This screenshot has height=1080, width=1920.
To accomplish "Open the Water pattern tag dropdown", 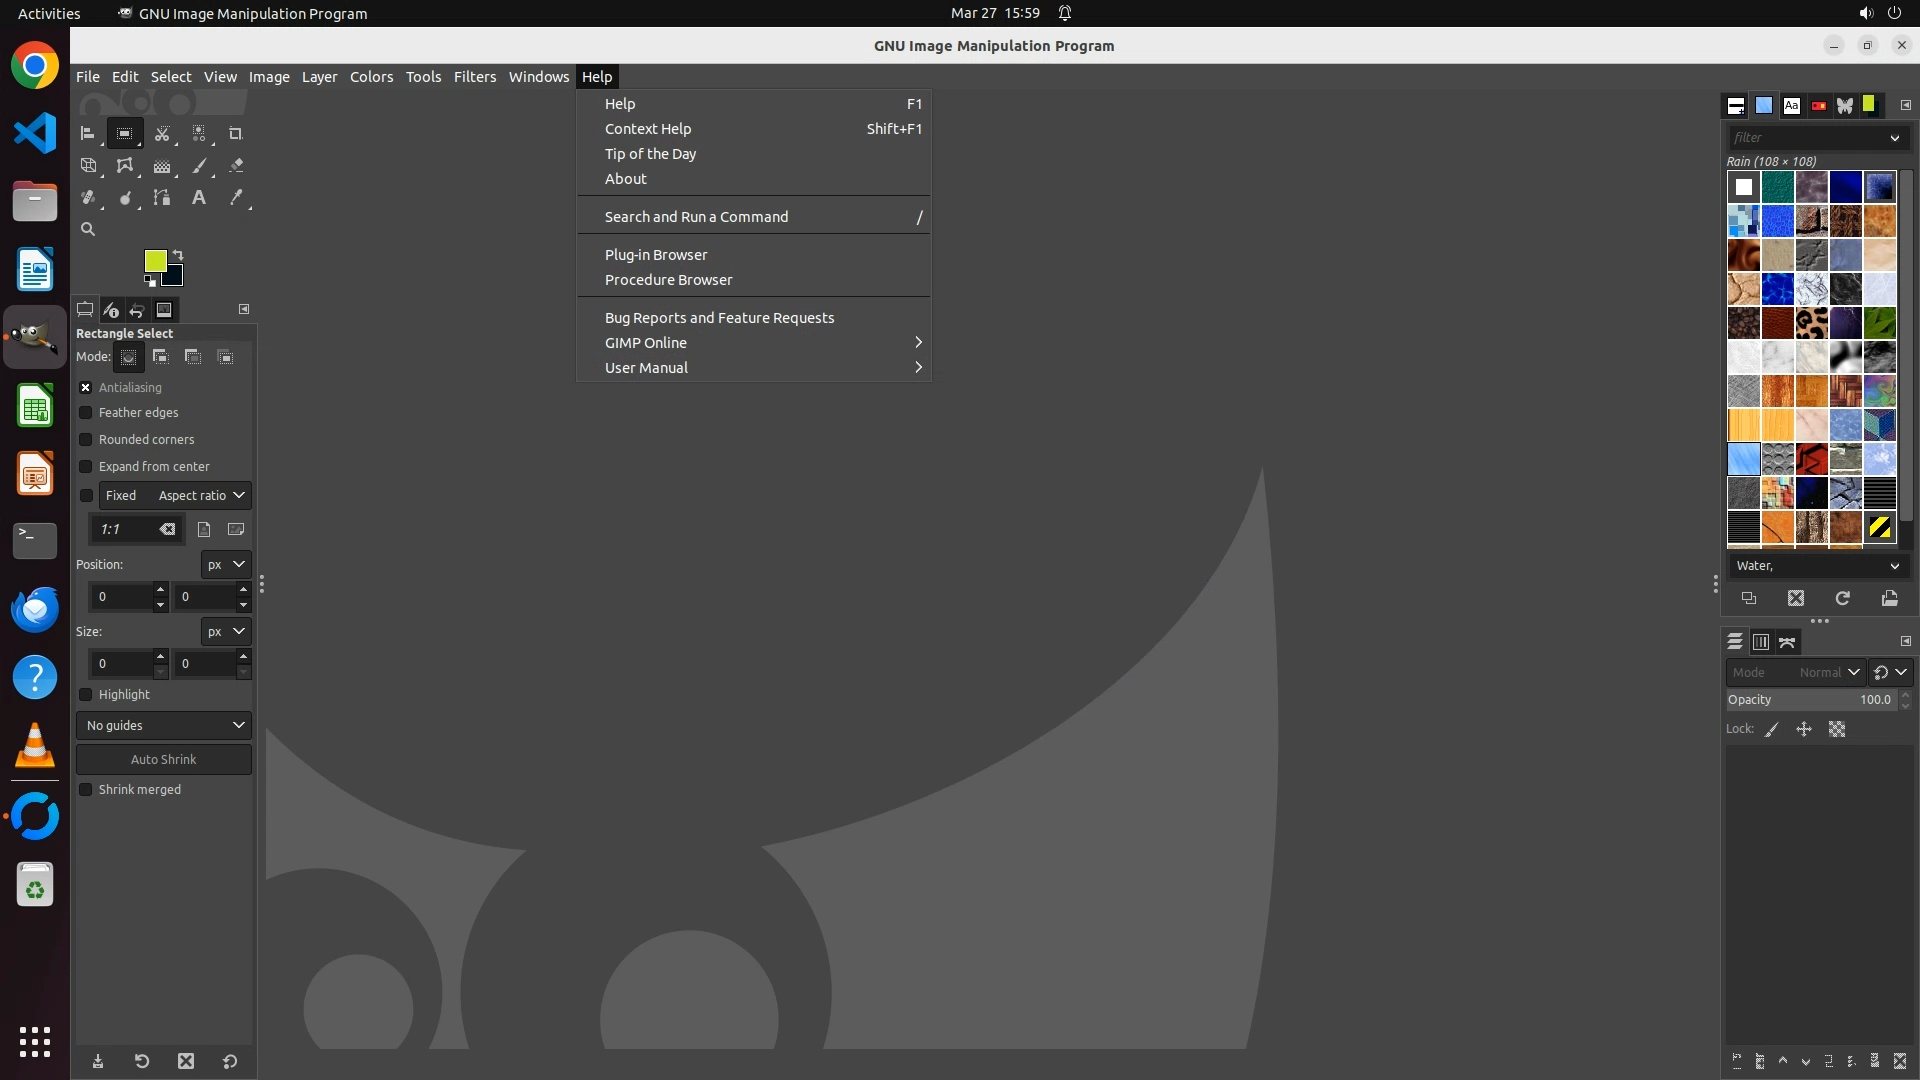I will pyautogui.click(x=1817, y=566).
